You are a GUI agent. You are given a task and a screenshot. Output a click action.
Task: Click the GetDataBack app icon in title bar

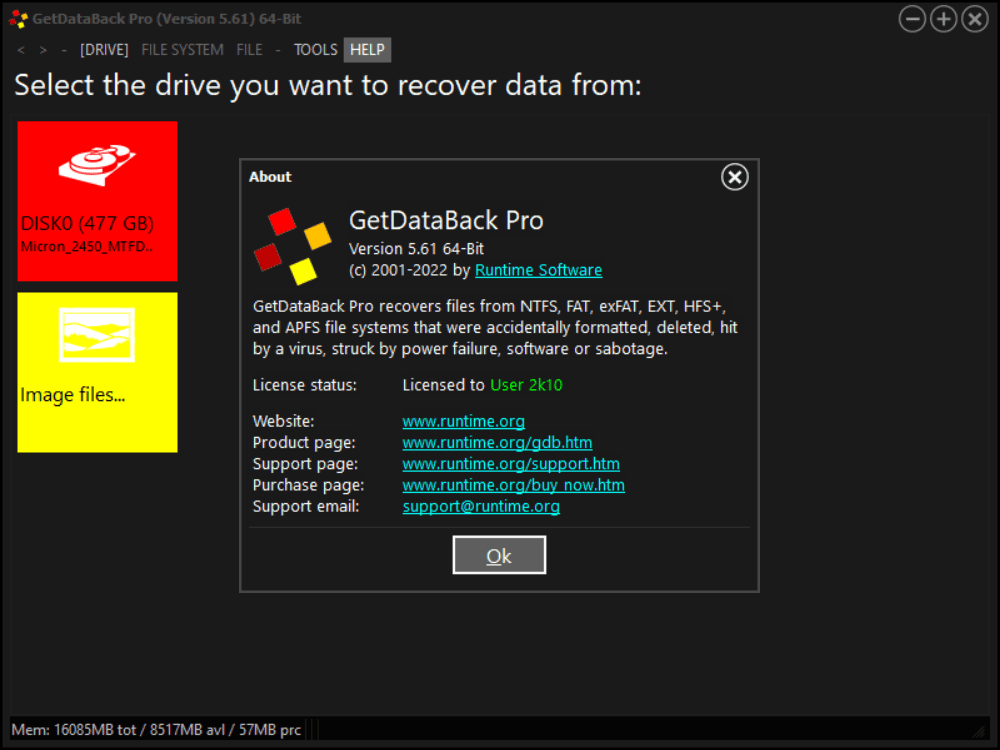18,19
